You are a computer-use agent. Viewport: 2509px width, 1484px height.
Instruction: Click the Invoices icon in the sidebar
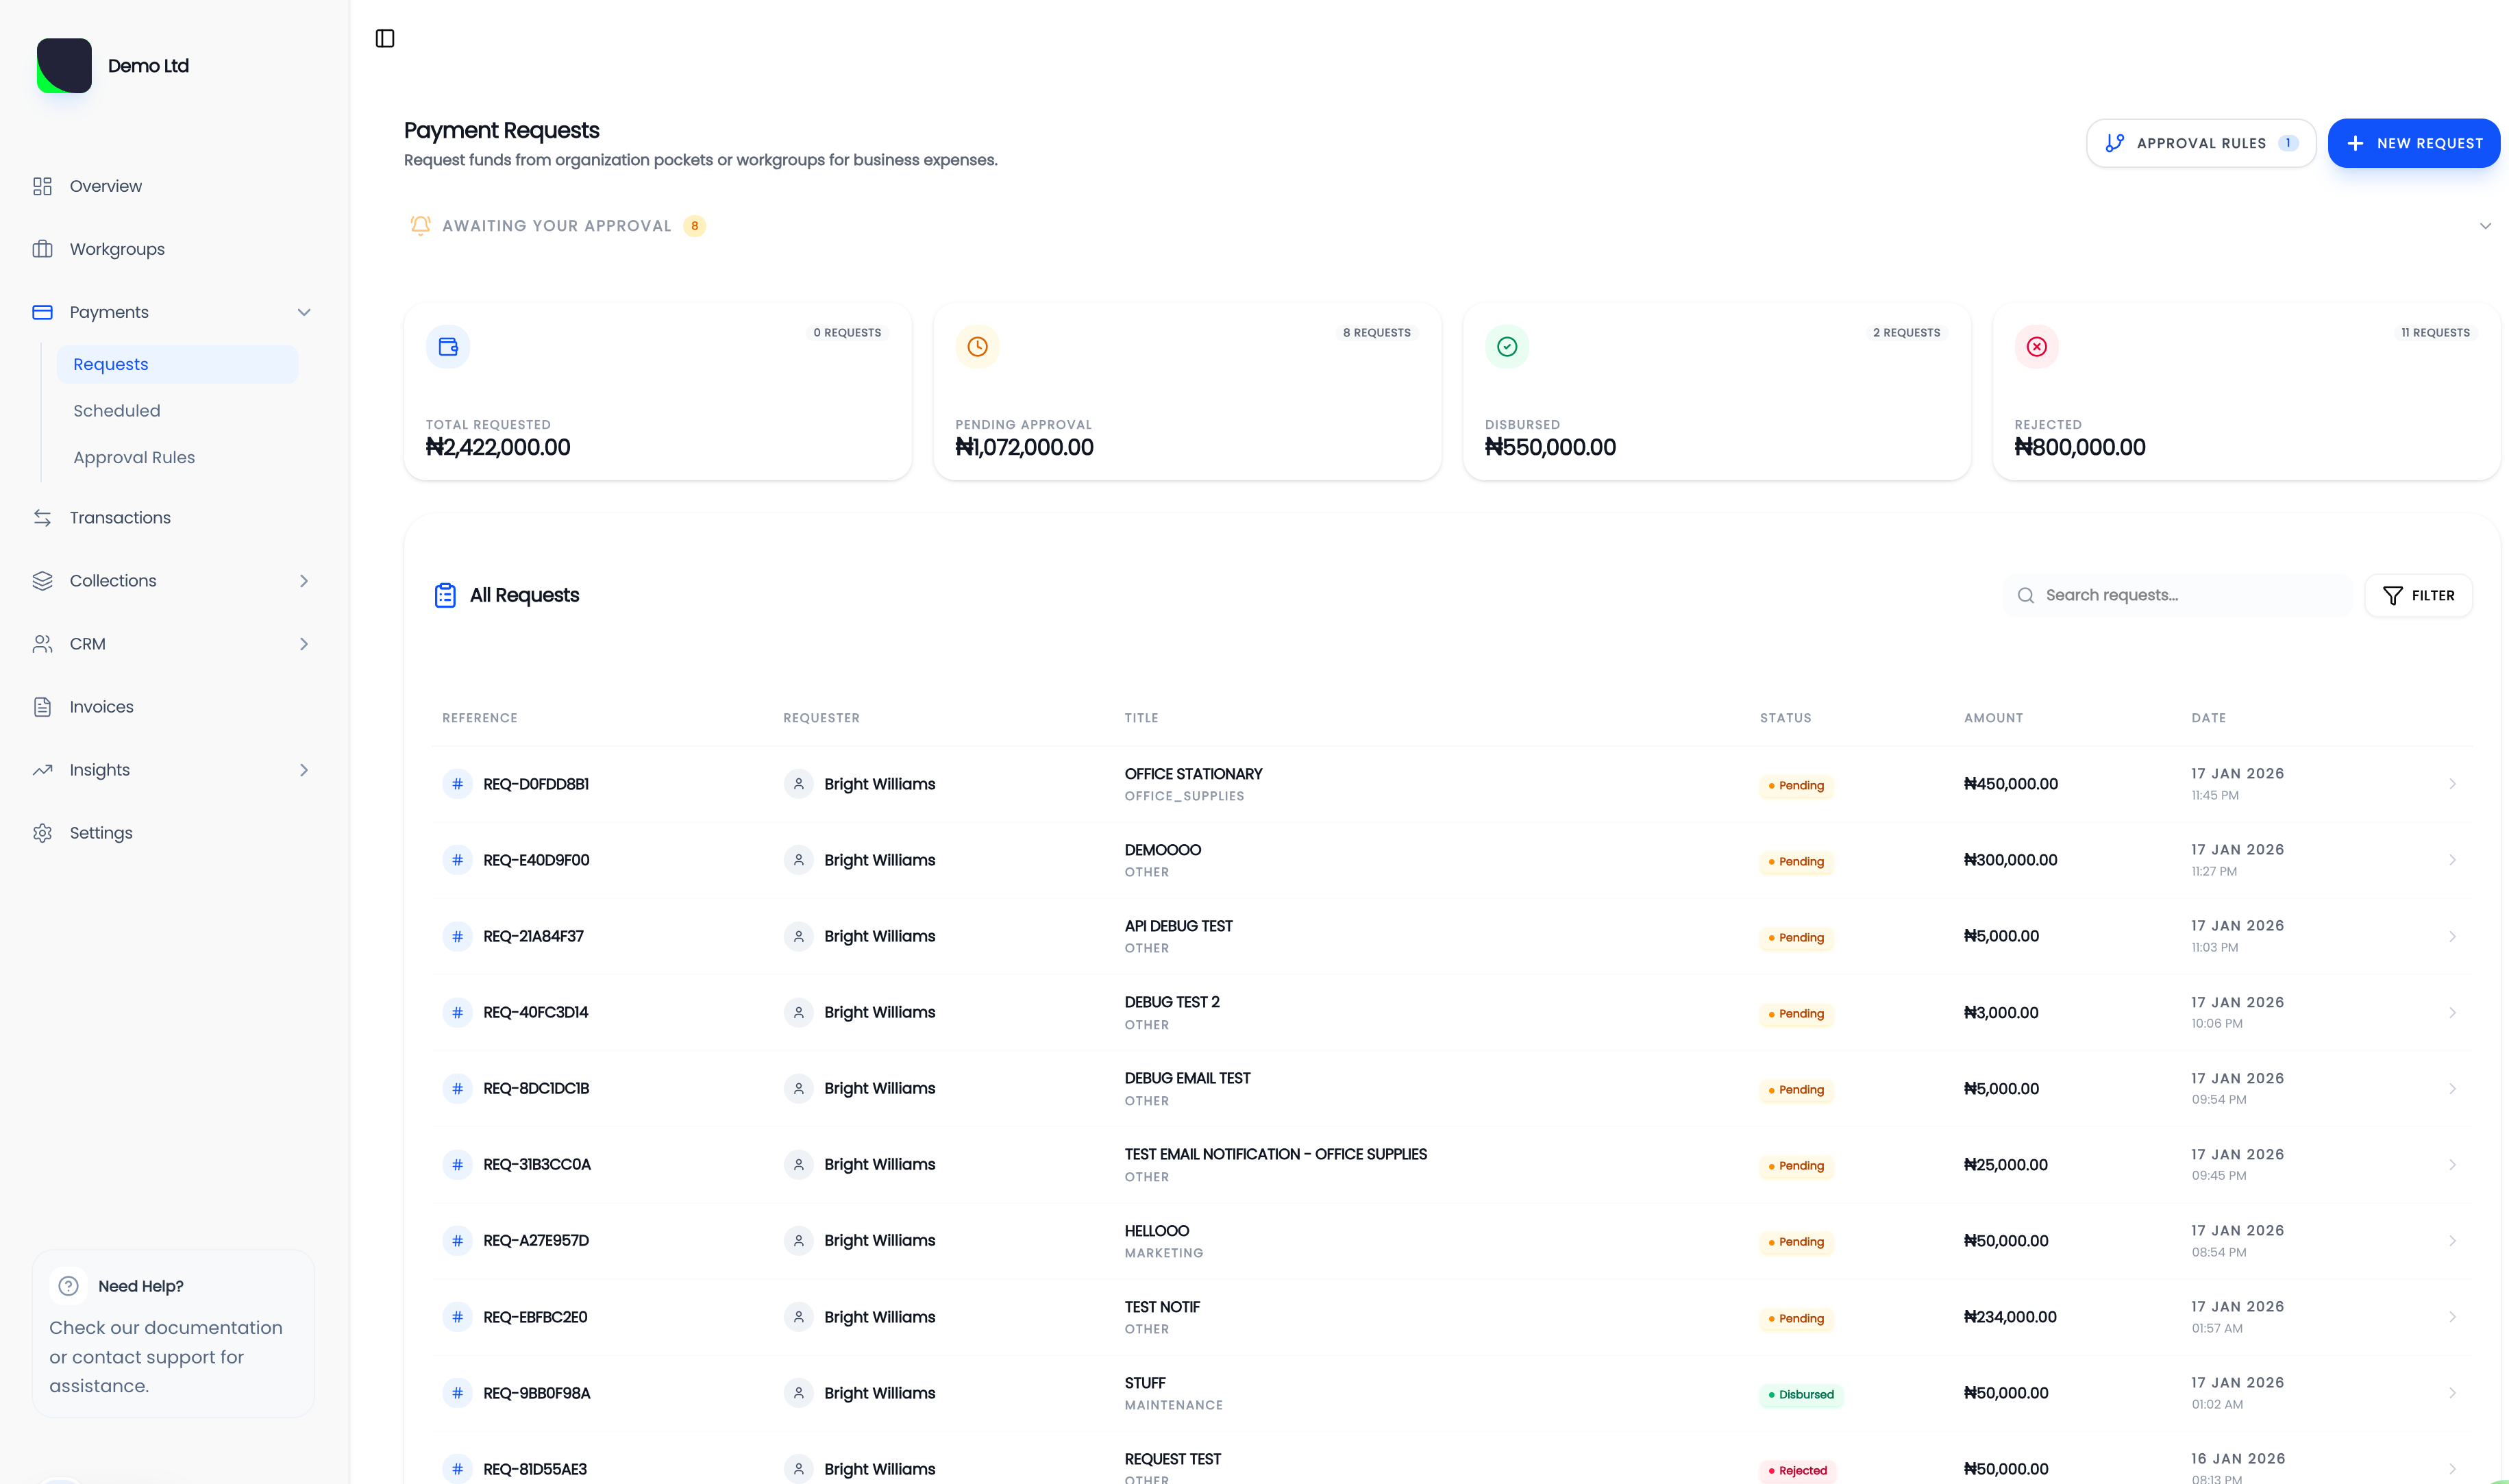(x=42, y=706)
